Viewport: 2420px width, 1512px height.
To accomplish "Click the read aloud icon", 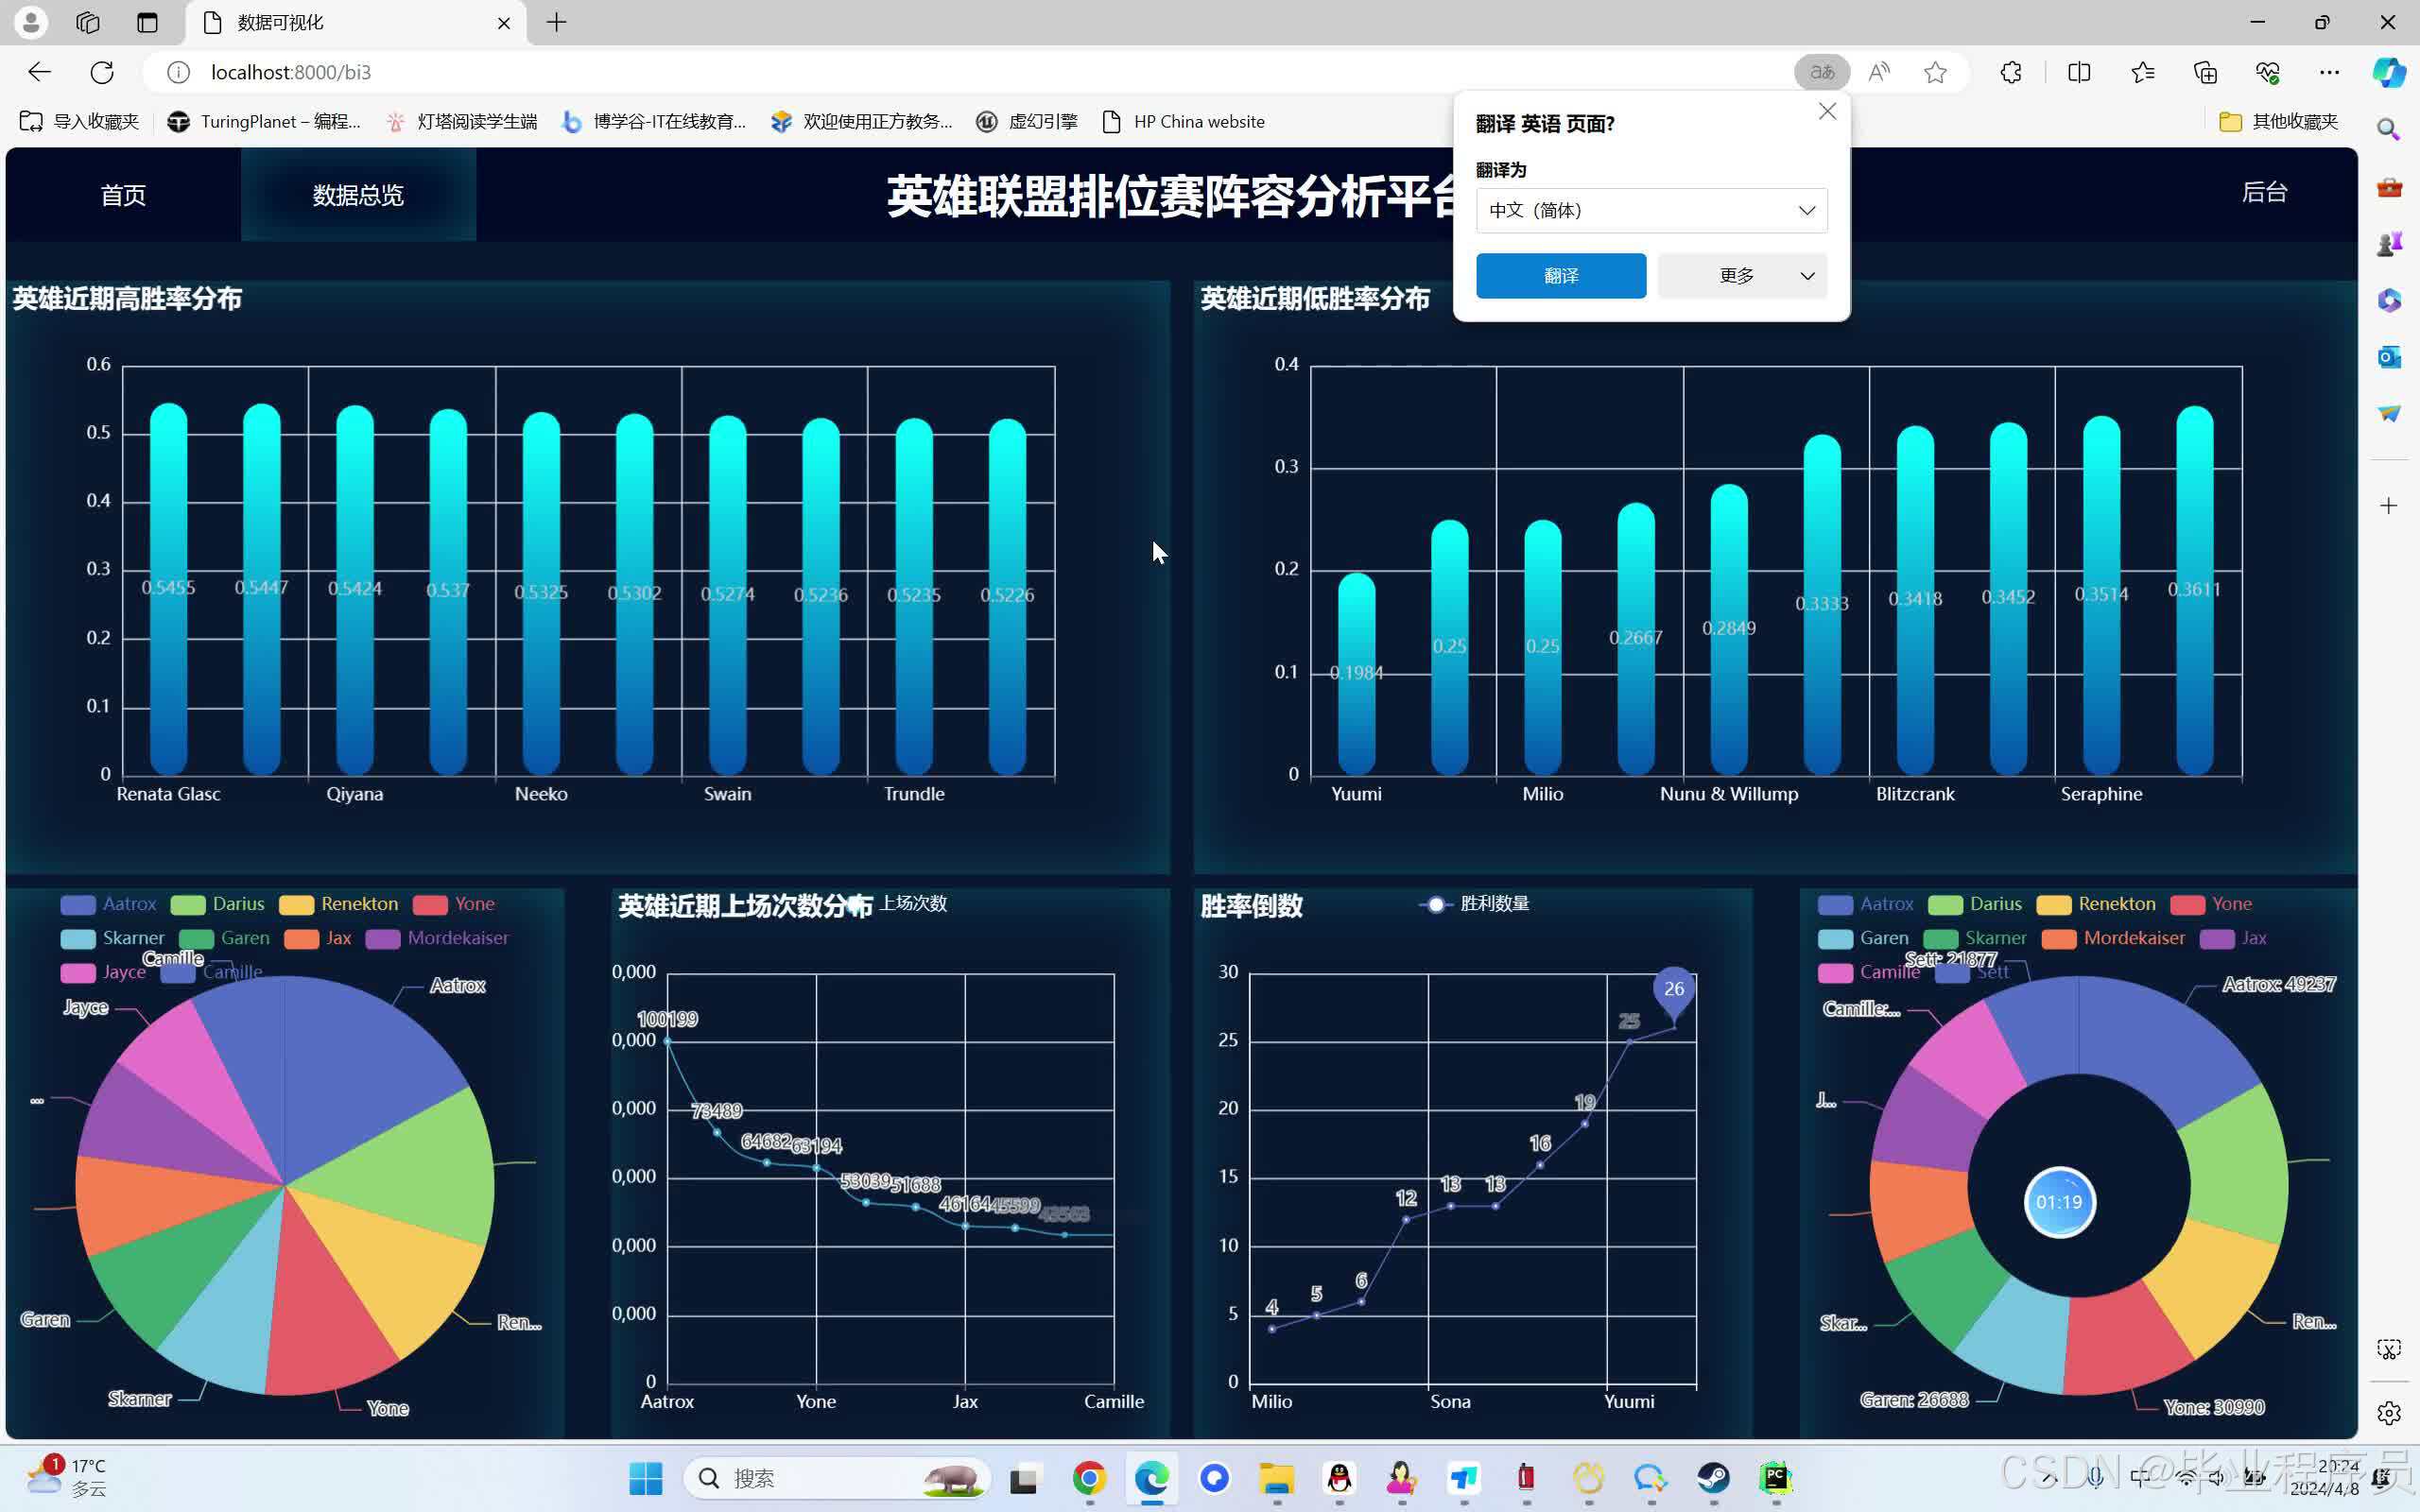I will click(1879, 72).
